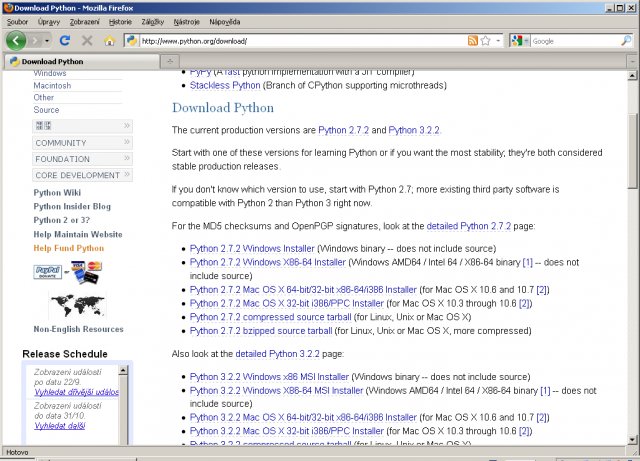Download Python 2.7.2 Mac OS X 64-bit/32-bit Installer

(303, 290)
